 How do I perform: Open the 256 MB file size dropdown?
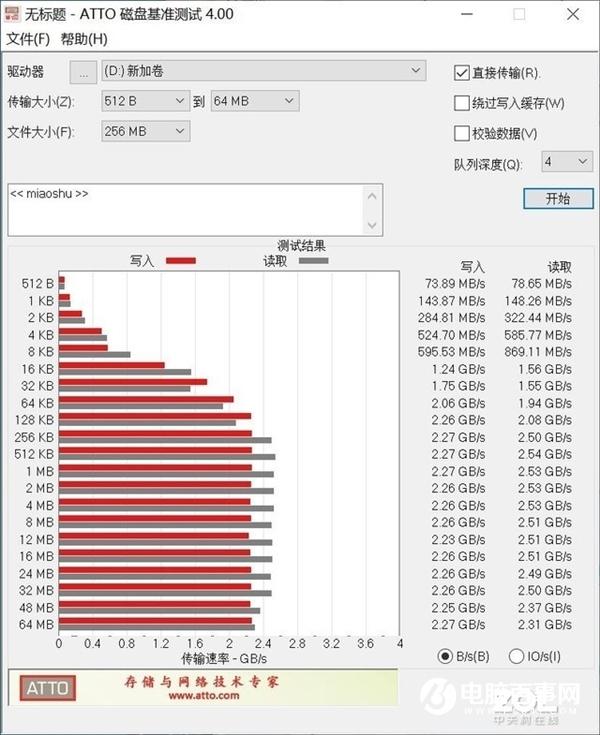point(146,131)
